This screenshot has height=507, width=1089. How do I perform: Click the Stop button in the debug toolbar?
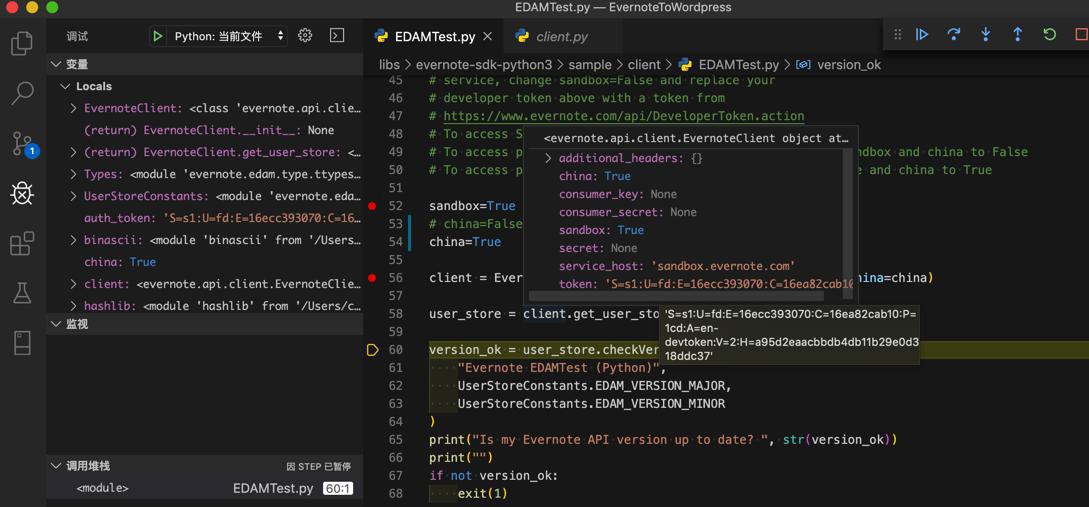point(1081,34)
